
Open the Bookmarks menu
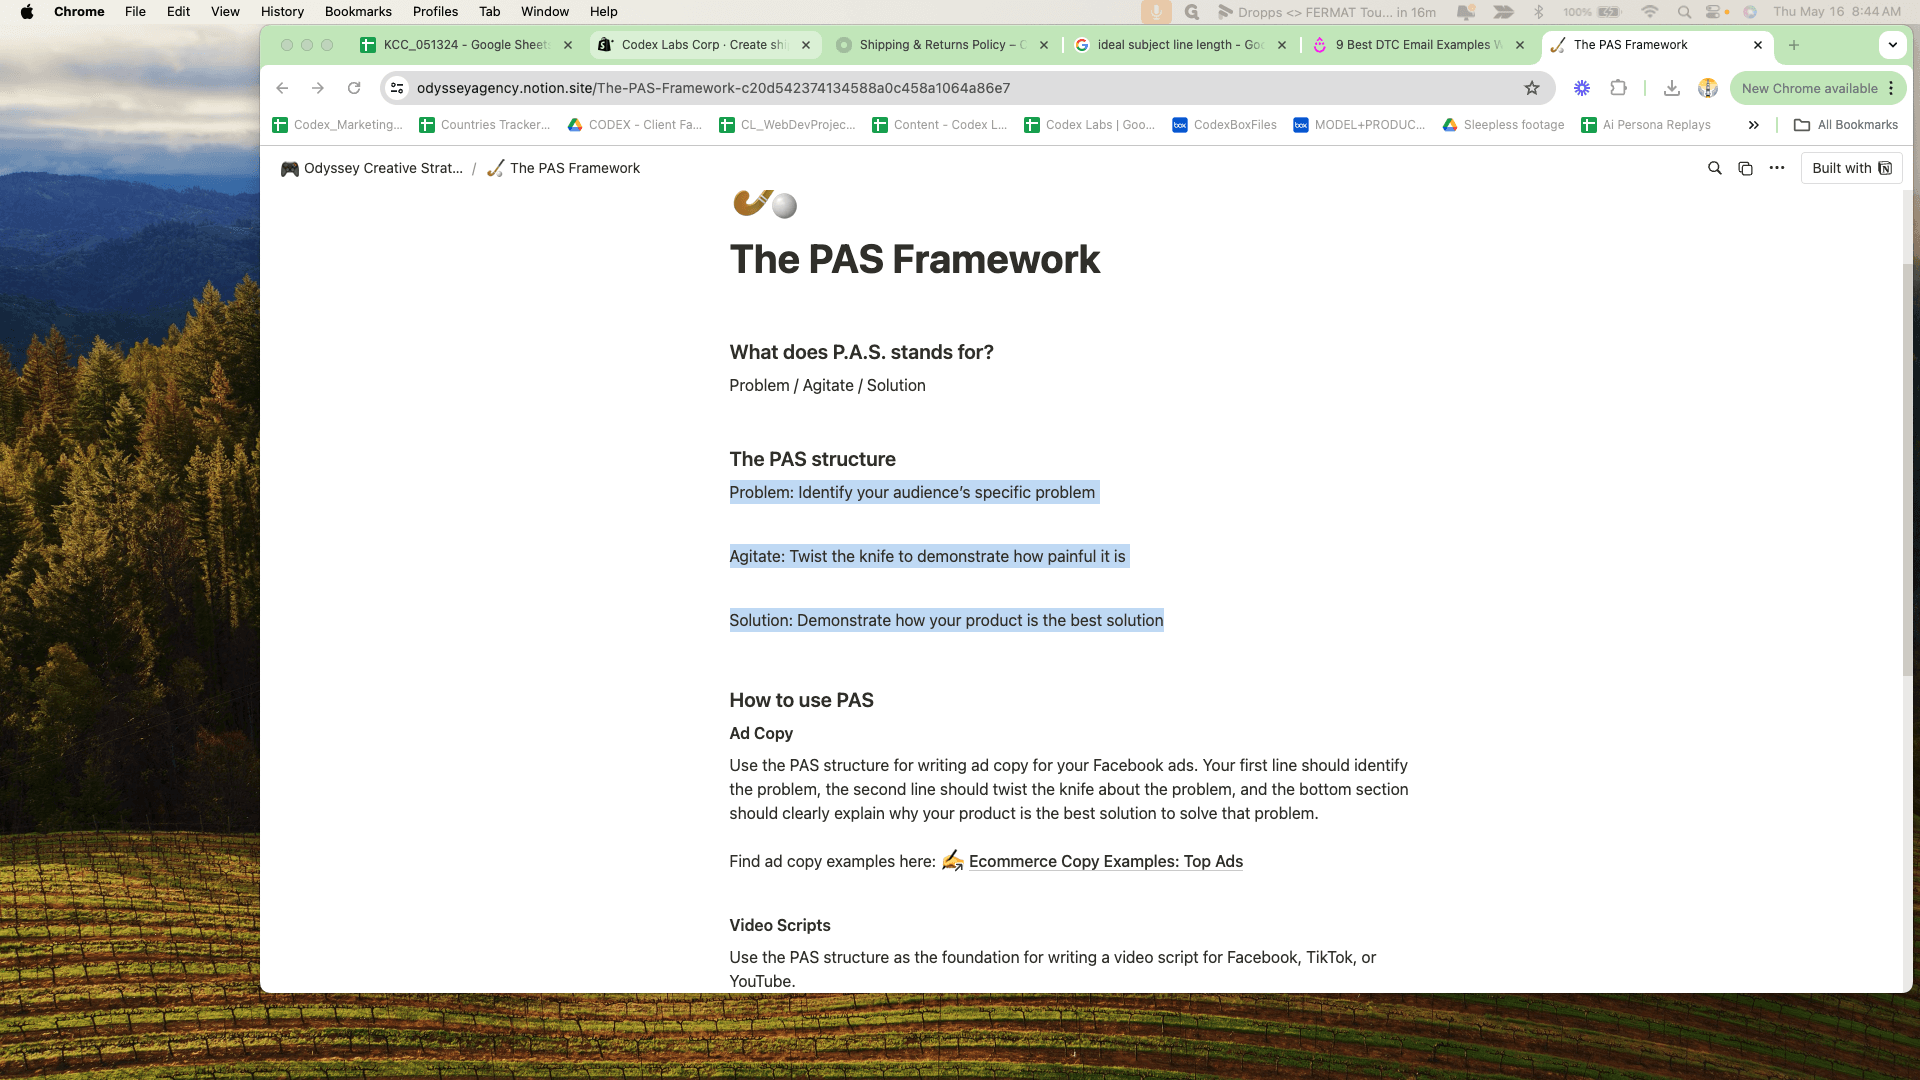[x=358, y=12]
